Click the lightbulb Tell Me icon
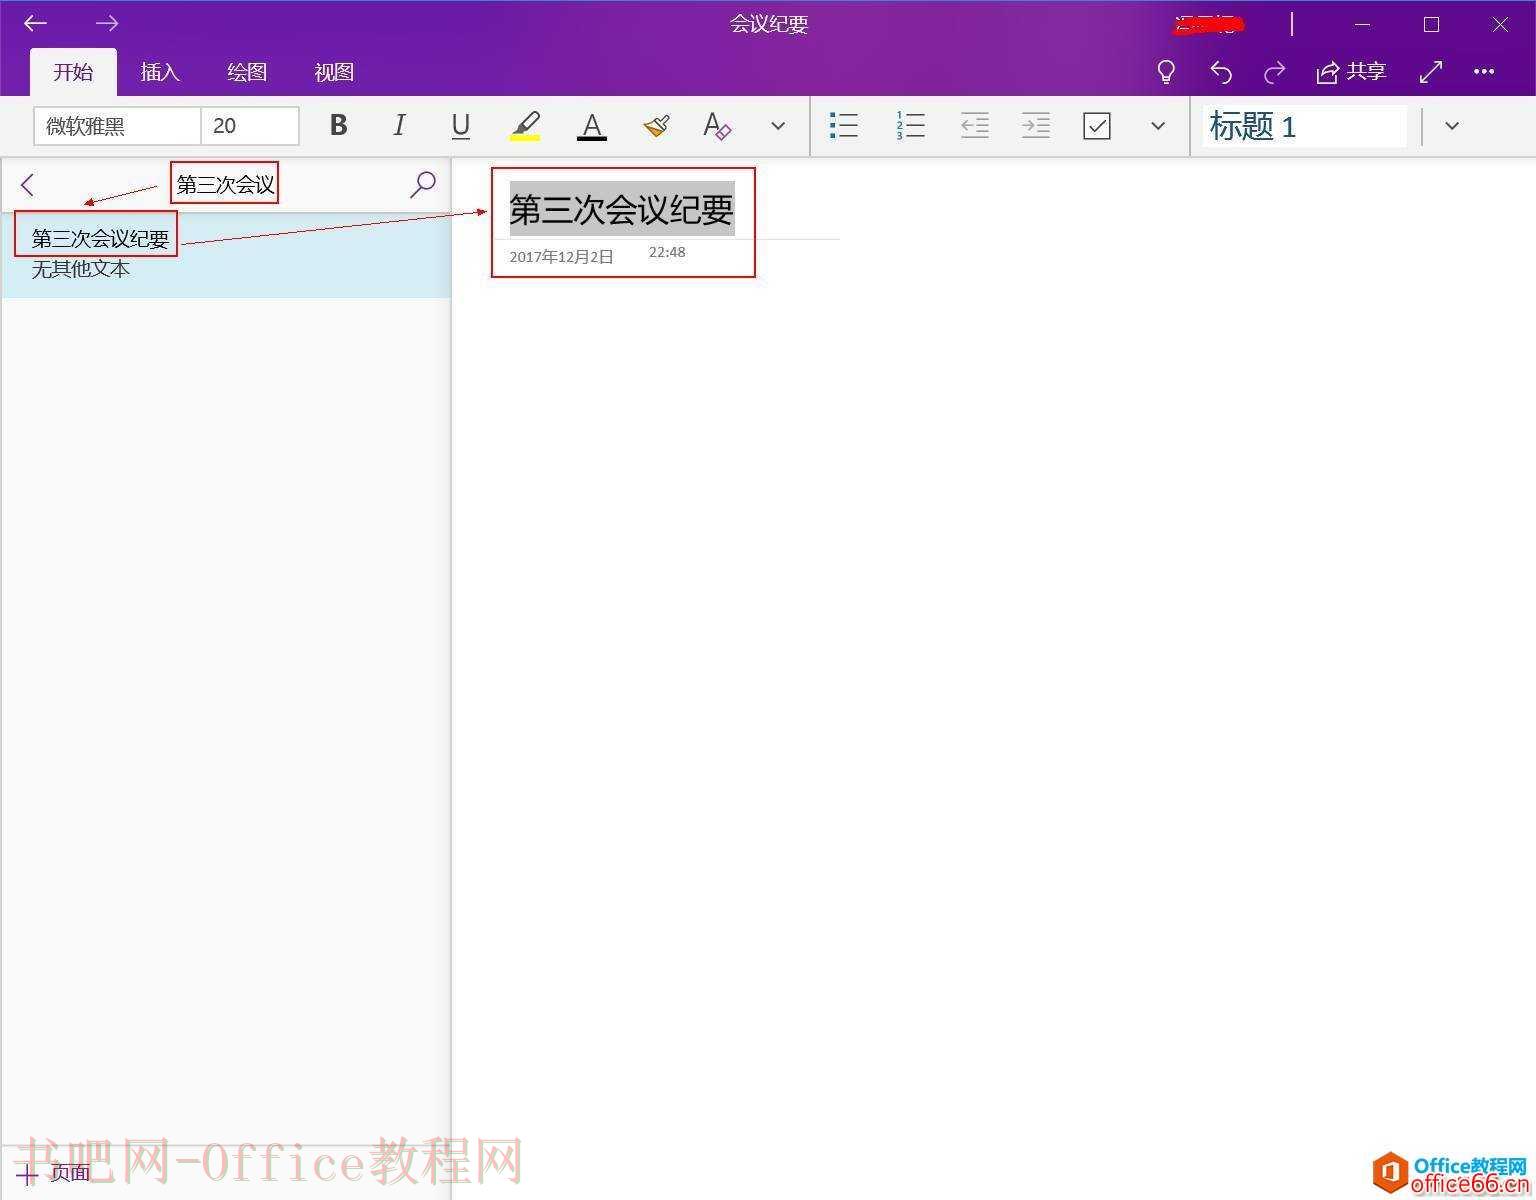Viewport: 1536px width, 1200px height. (x=1166, y=72)
